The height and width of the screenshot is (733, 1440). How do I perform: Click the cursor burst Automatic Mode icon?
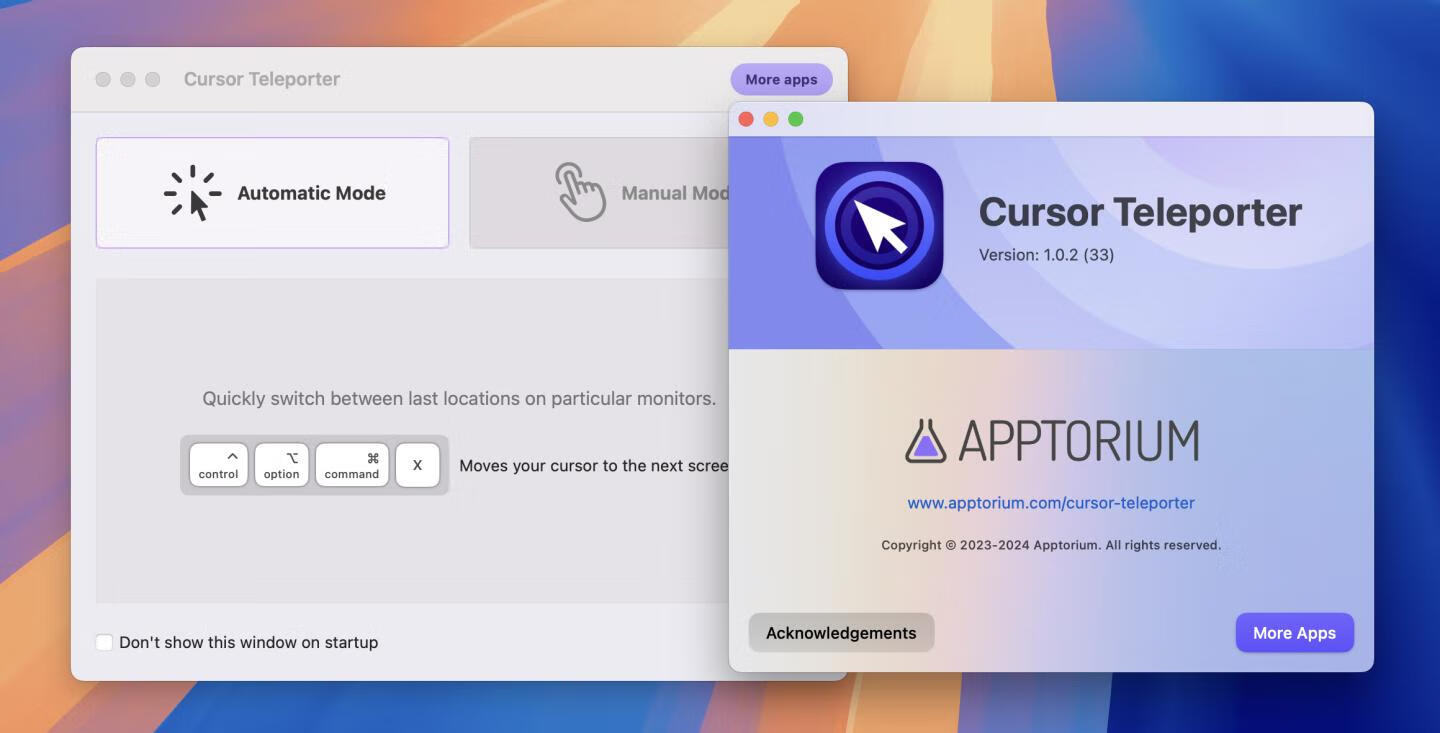click(x=192, y=193)
